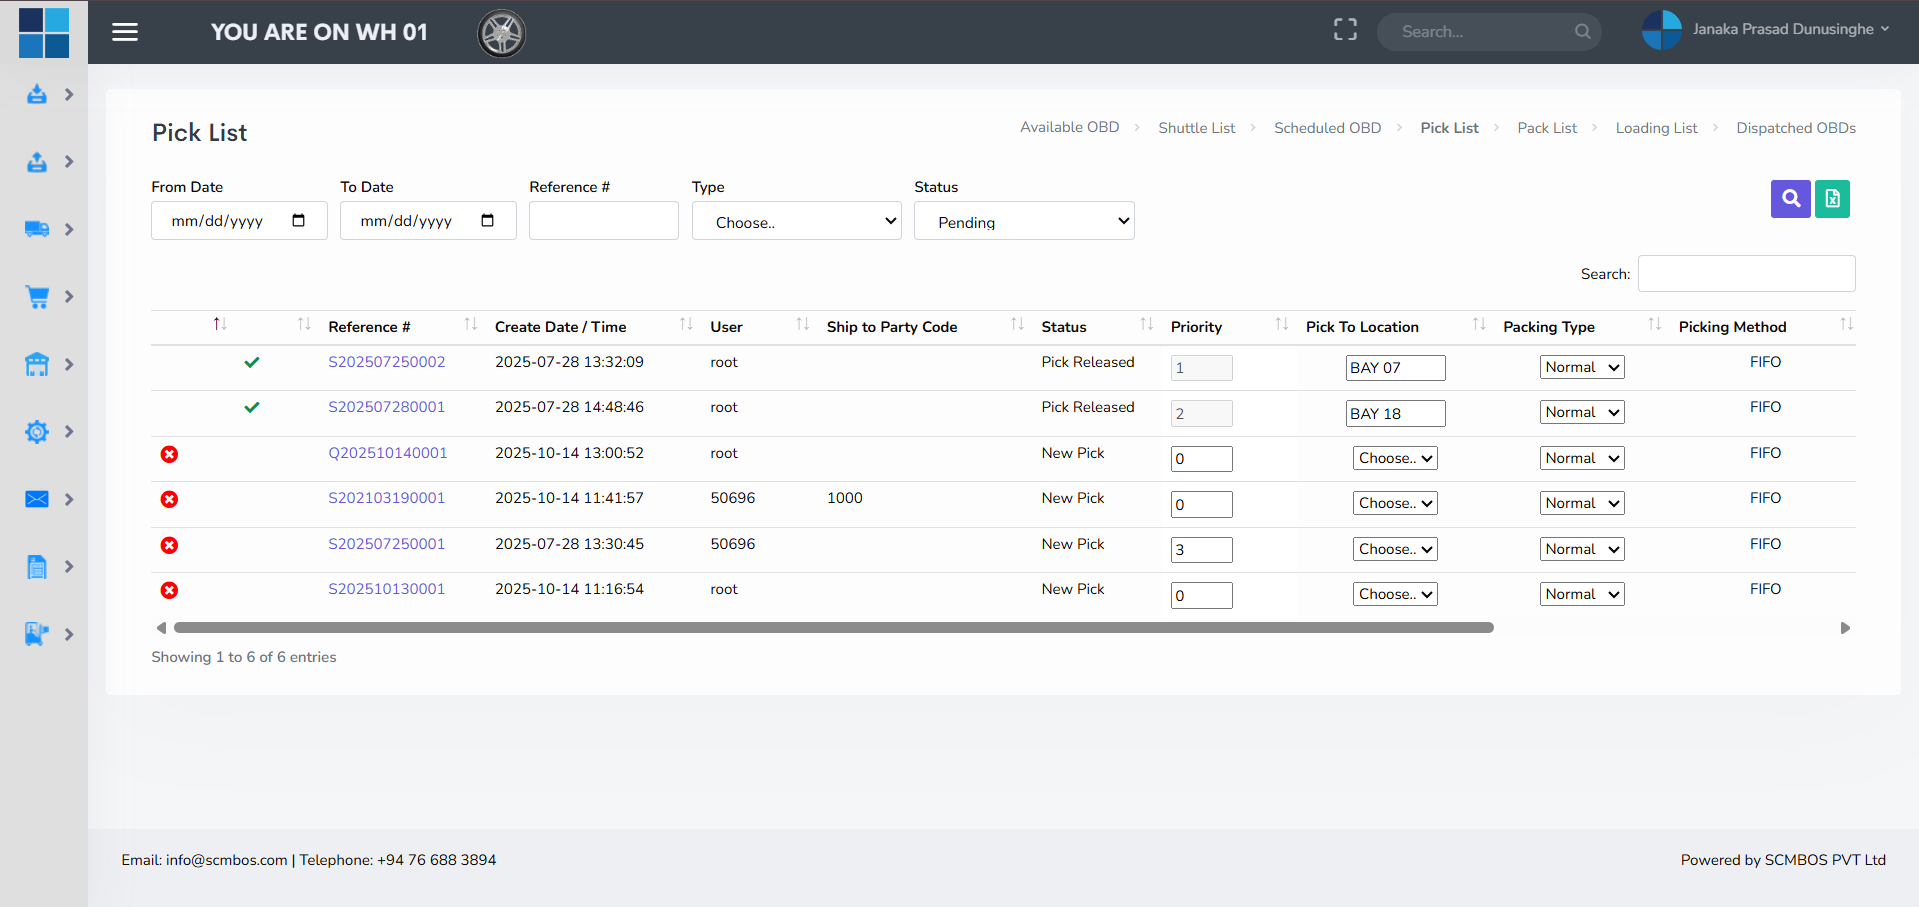
Task: Open Pick To Location dropdown for Q202510140001
Action: coord(1395,458)
